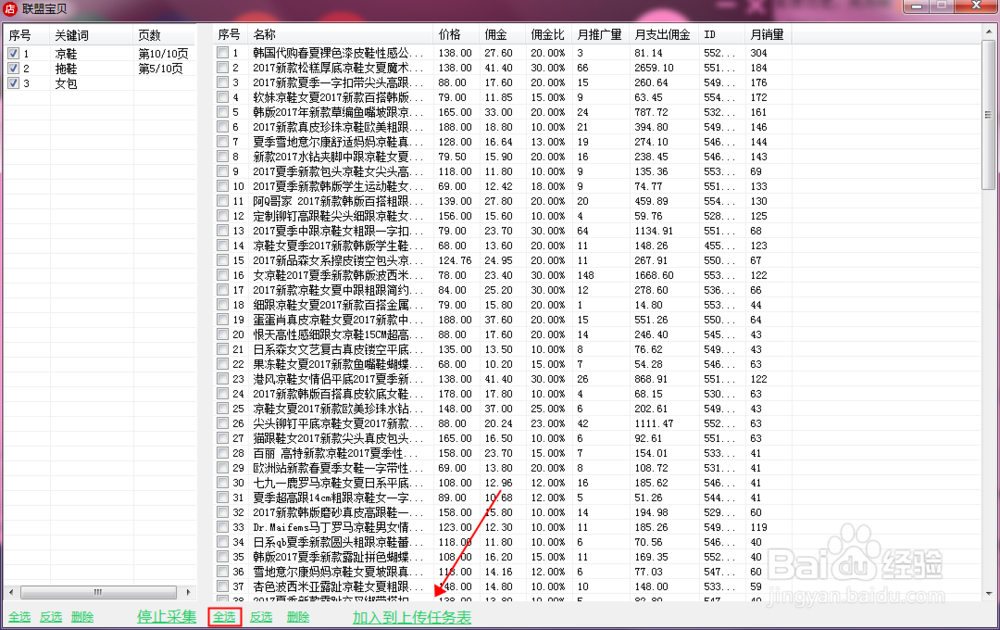
Task: Sort products by 价格 column header
Action: coord(456,34)
